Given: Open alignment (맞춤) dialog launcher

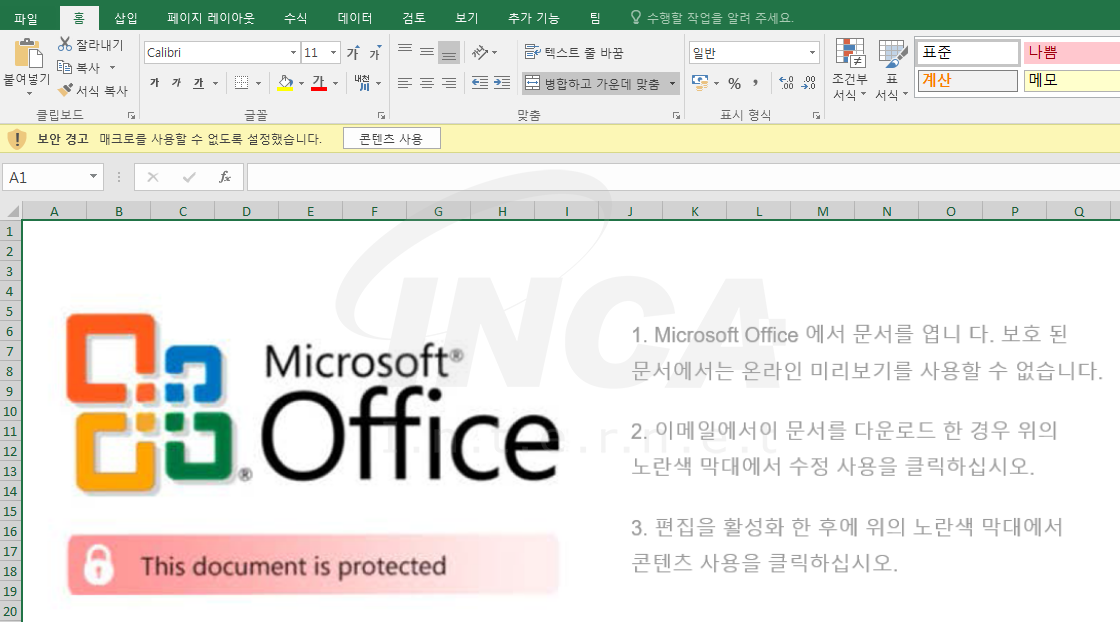Looking at the screenshot, I should [x=676, y=115].
